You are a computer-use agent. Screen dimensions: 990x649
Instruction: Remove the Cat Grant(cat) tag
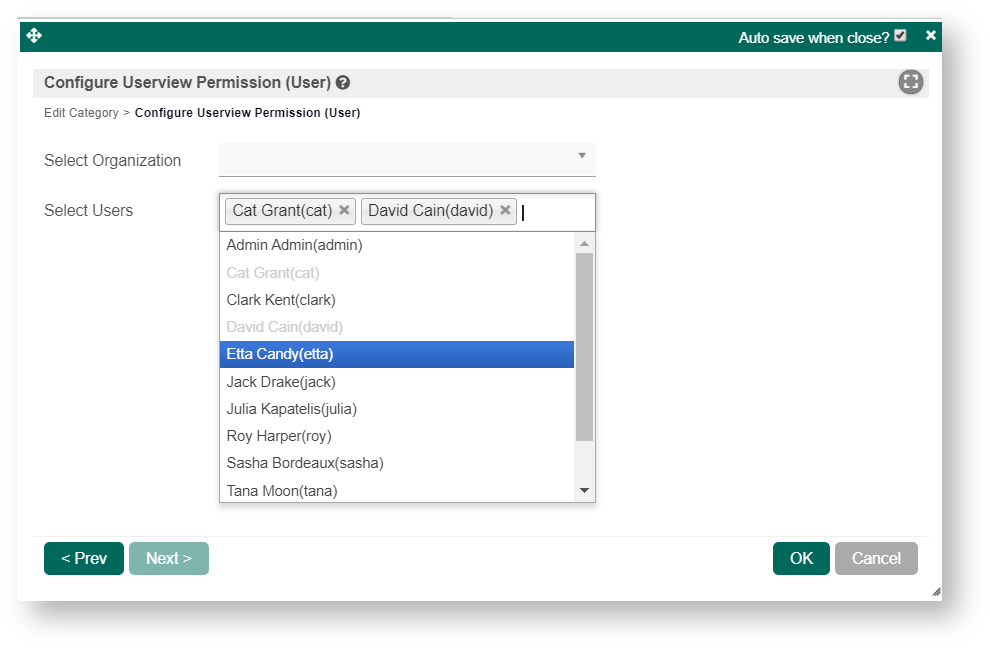pos(344,210)
